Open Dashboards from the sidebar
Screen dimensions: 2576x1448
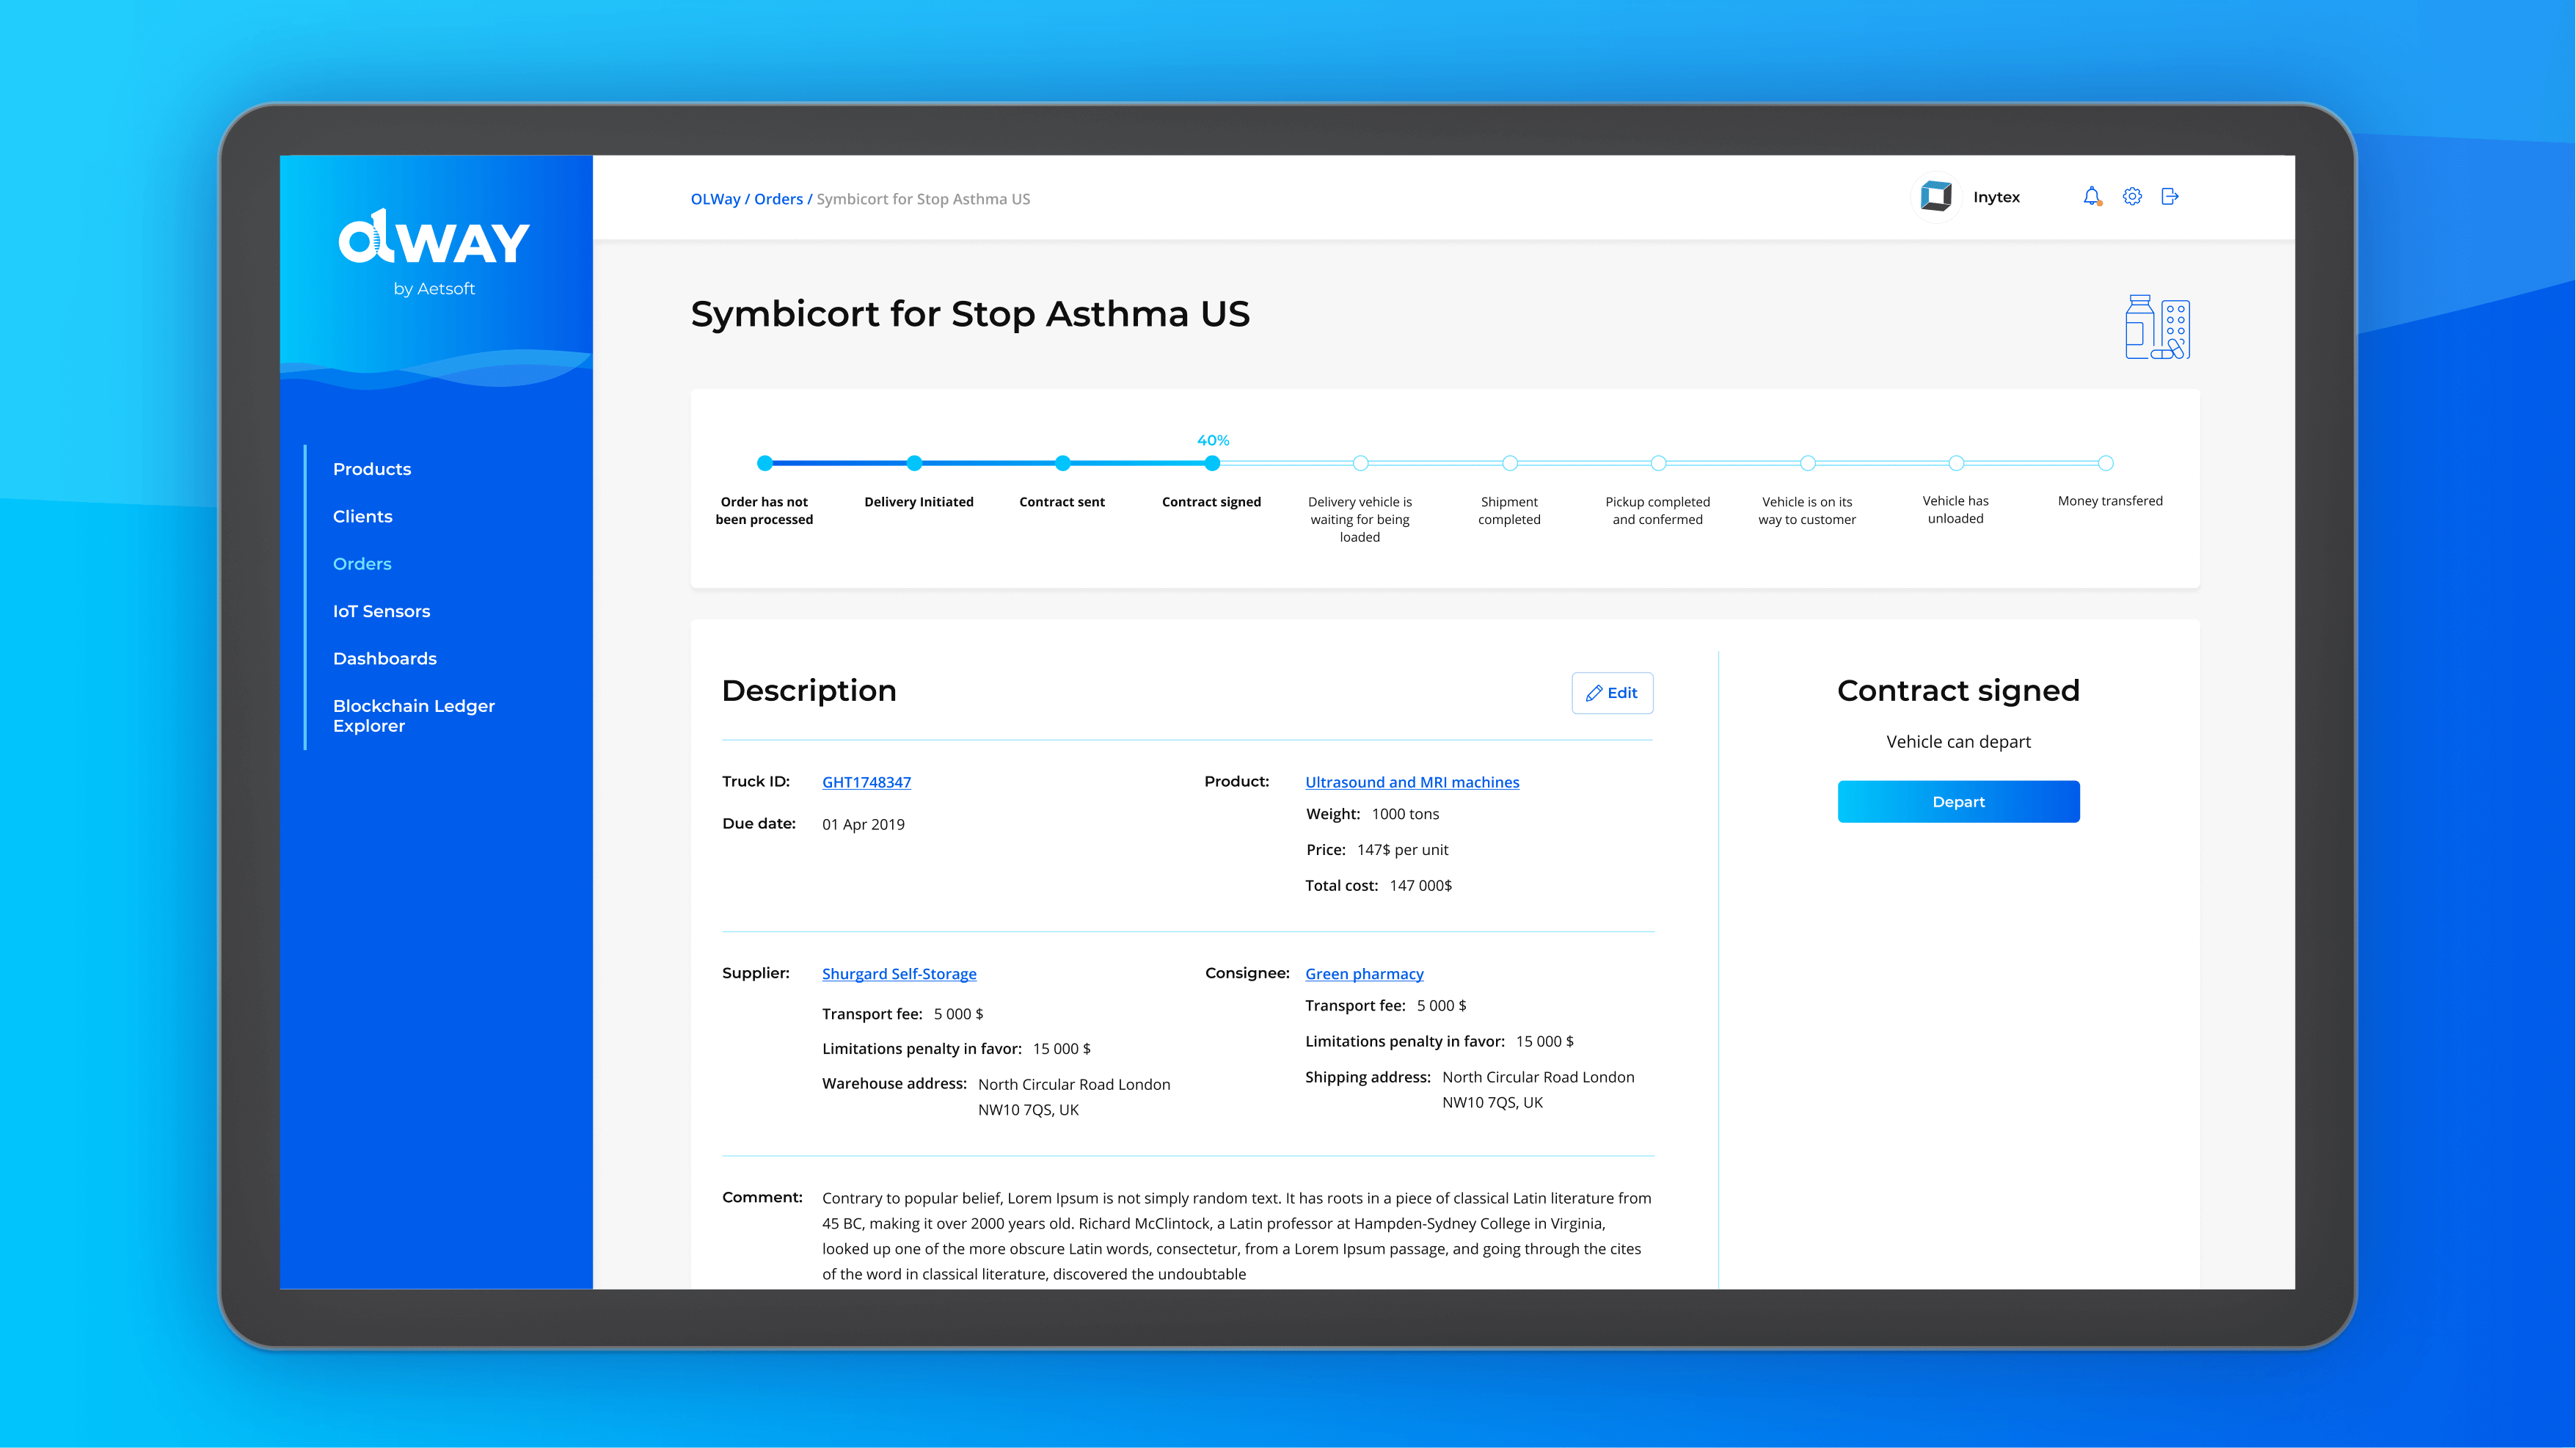384,658
